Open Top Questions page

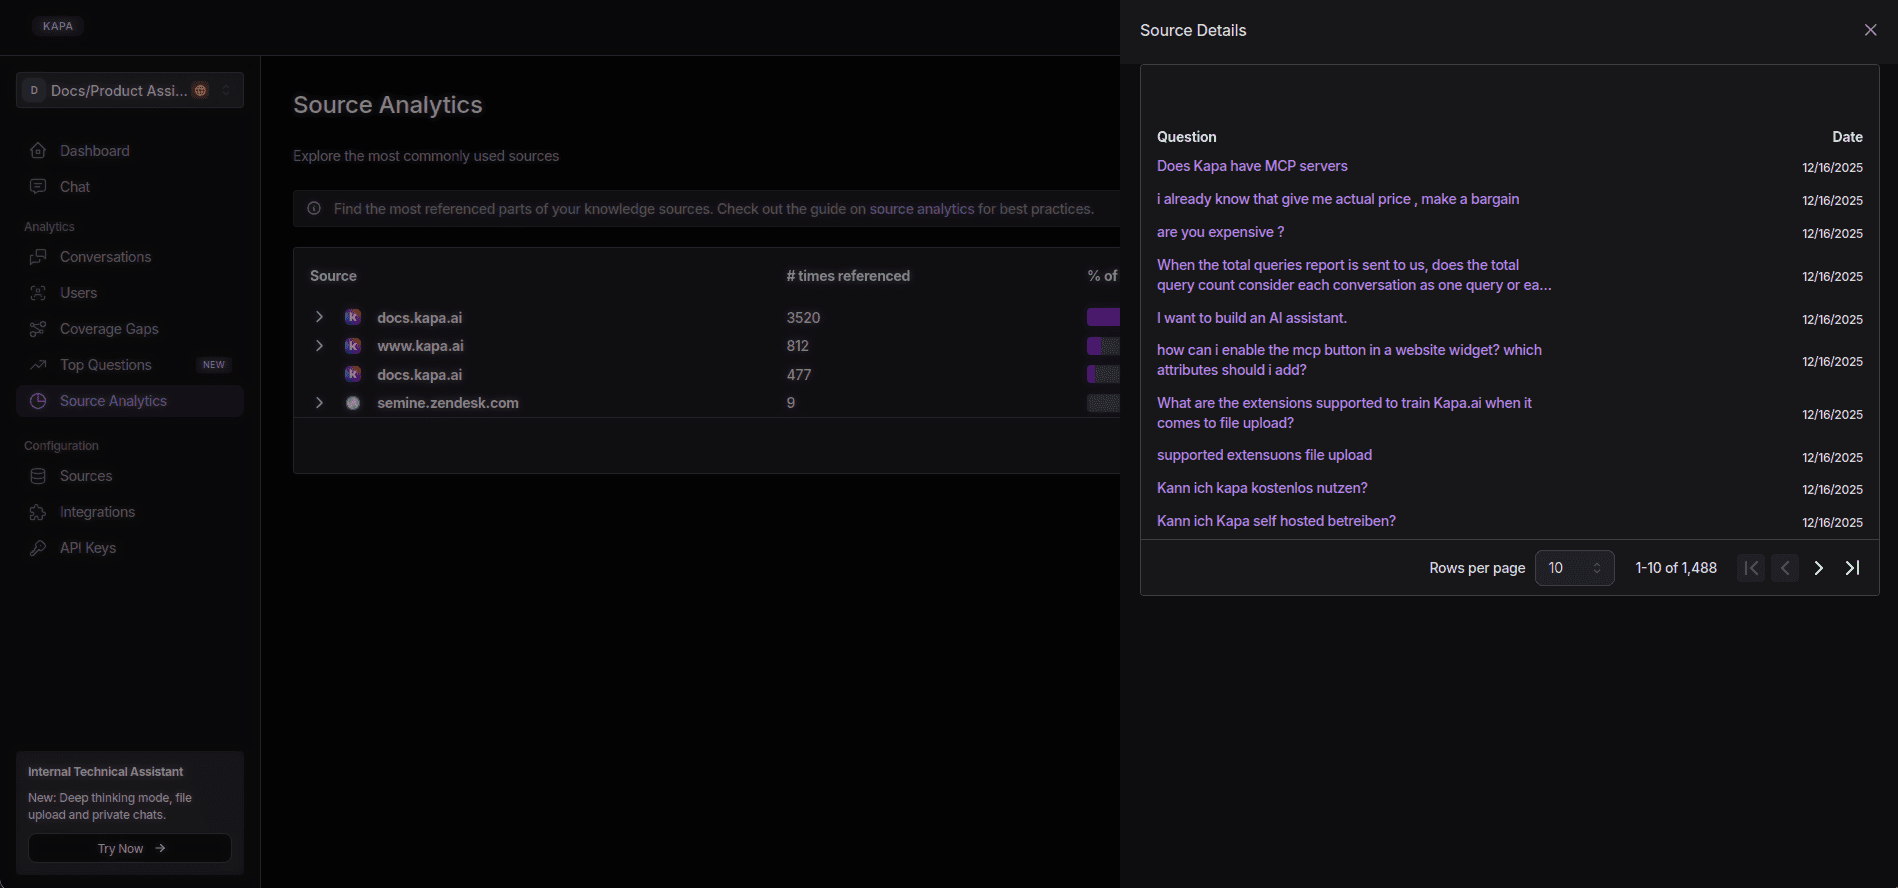[x=130, y=365]
